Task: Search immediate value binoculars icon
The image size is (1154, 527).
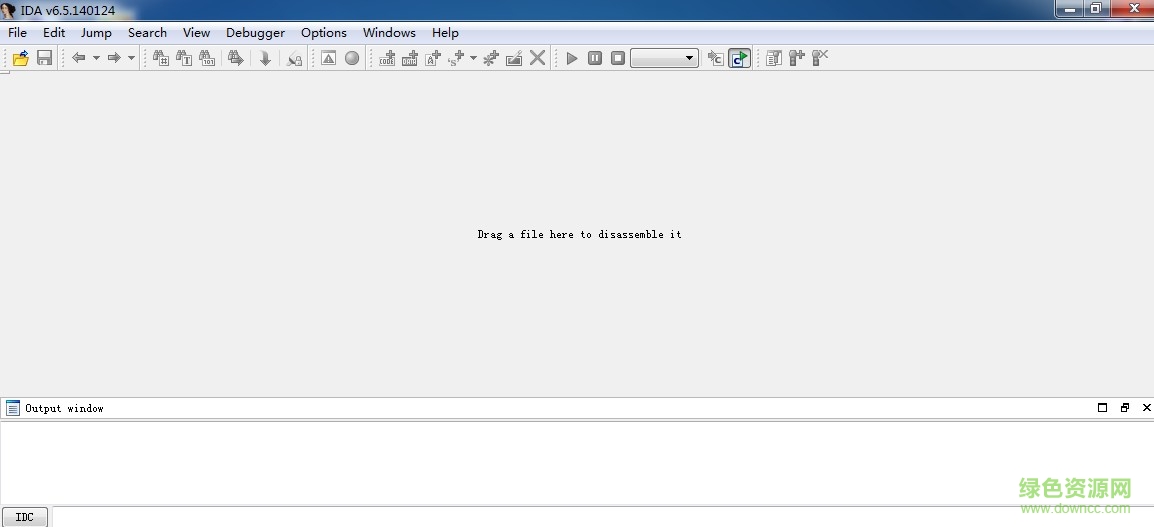Action: [x=160, y=57]
